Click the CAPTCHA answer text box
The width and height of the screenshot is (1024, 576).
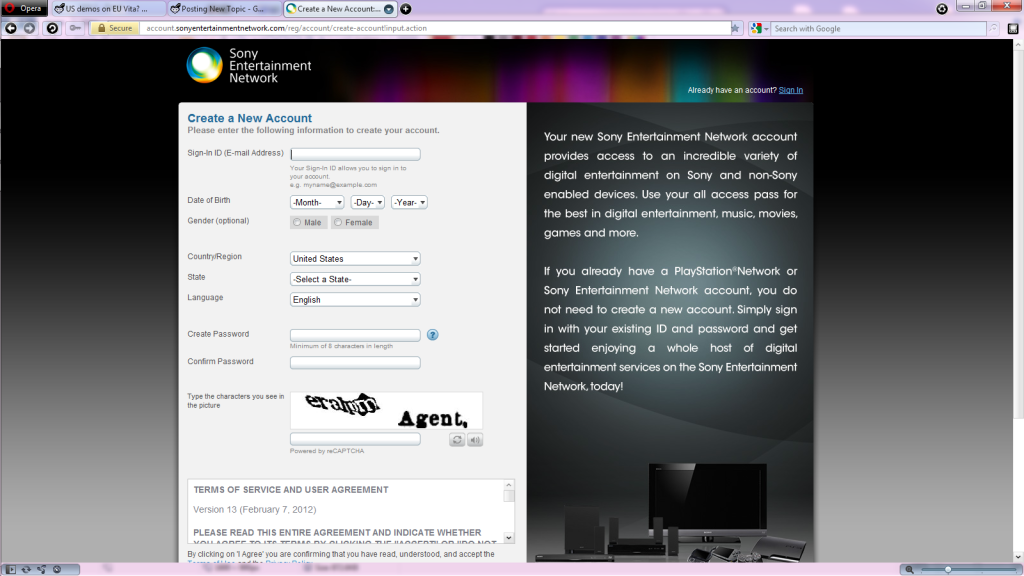(x=355, y=440)
